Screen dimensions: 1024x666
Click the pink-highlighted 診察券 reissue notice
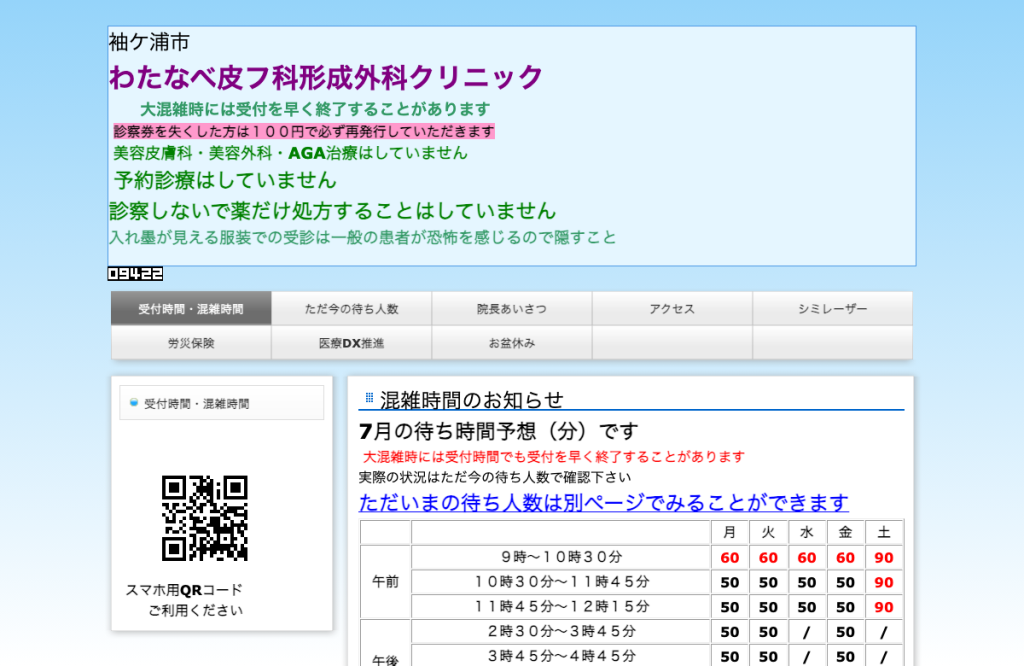click(304, 131)
